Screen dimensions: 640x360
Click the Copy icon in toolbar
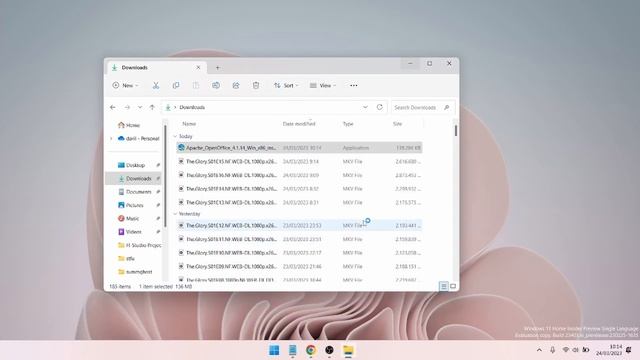[176, 85]
